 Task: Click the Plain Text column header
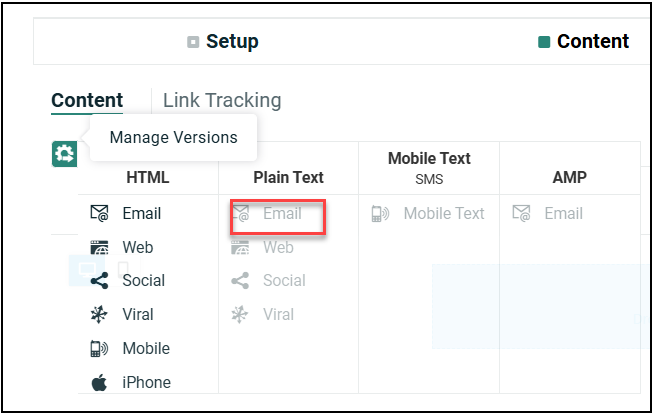tap(288, 177)
